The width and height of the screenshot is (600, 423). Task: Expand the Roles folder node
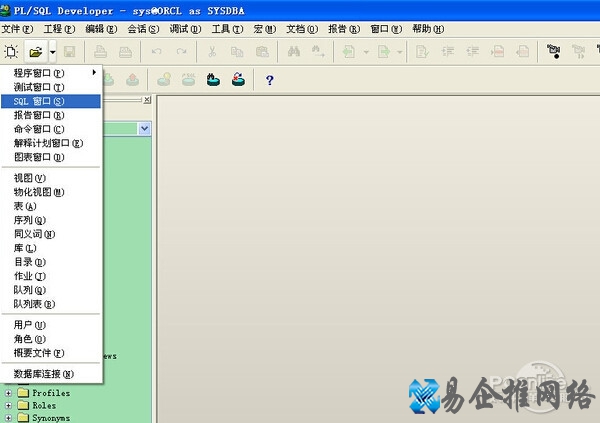8,405
